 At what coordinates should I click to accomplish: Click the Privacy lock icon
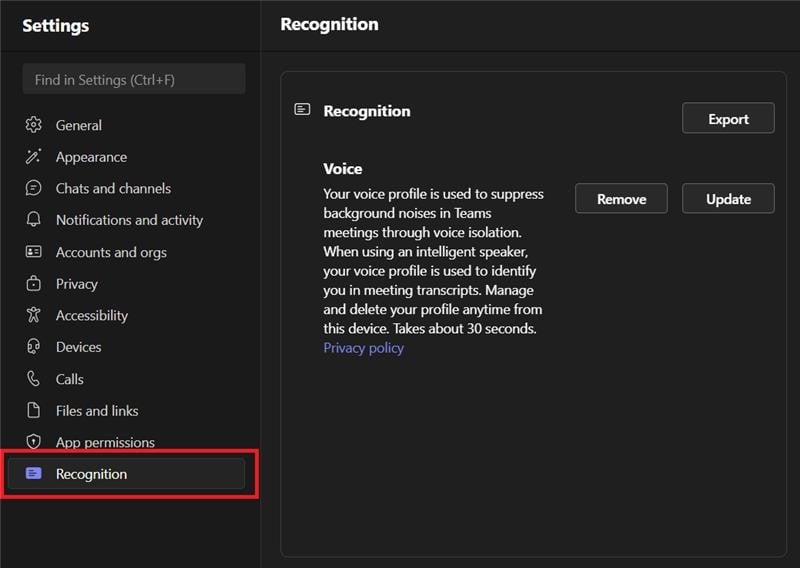[34, 284]
